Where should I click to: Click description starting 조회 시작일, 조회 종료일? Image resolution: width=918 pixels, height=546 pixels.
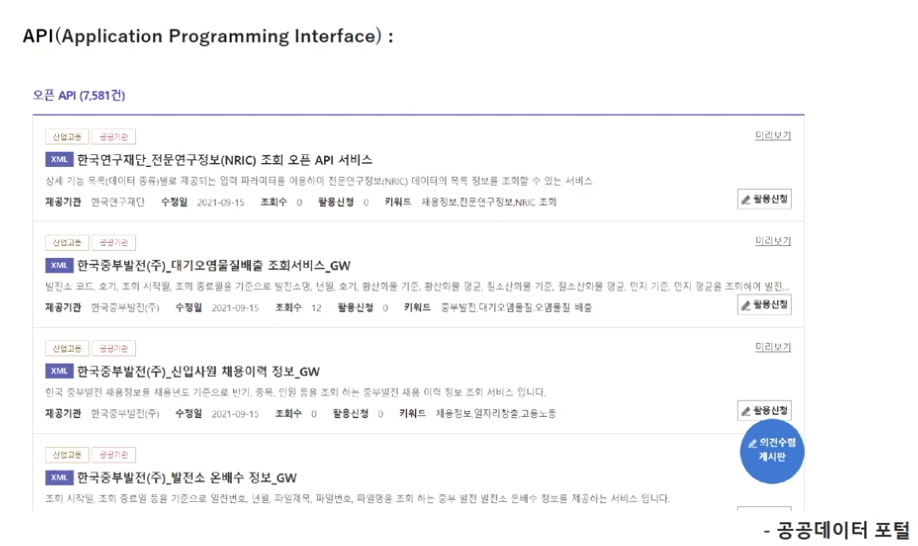tap(357, 499)
